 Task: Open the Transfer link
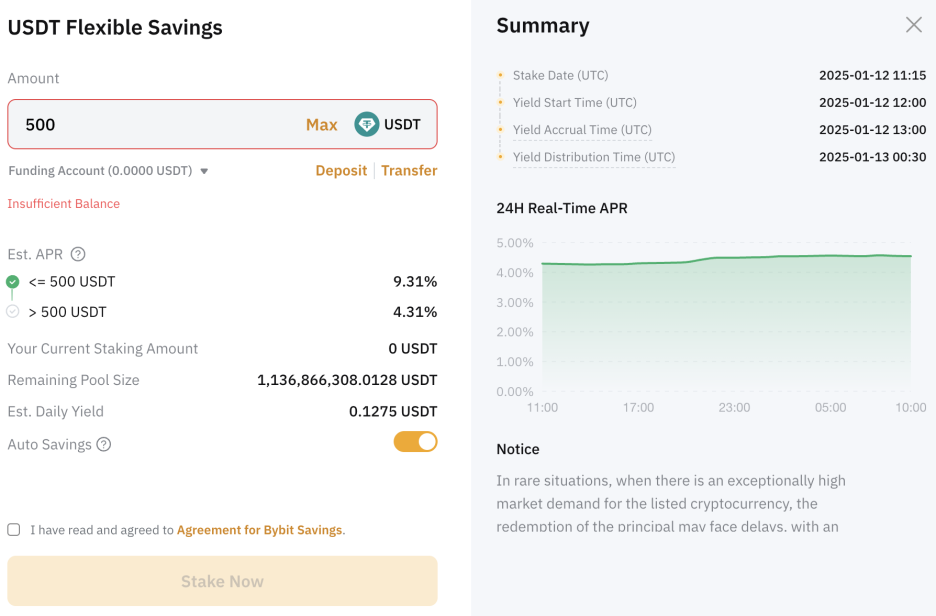tap(410, 171)
